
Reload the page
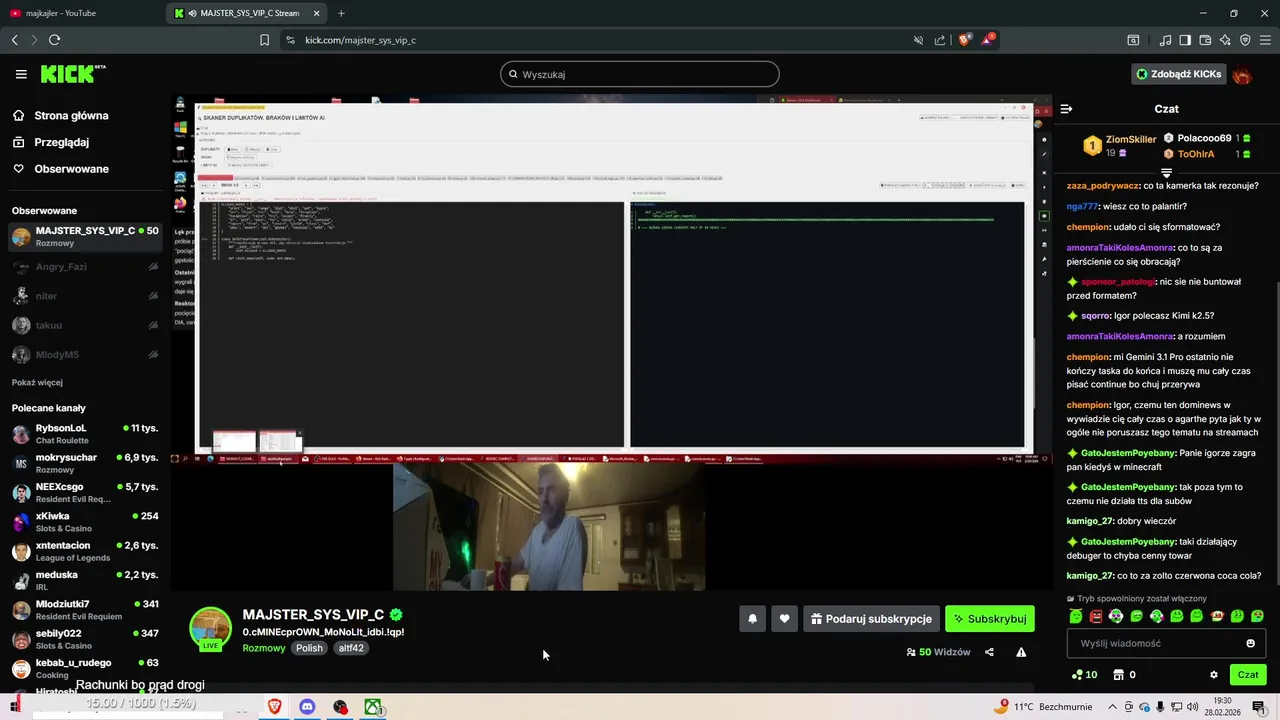click(x=54, y=40)
